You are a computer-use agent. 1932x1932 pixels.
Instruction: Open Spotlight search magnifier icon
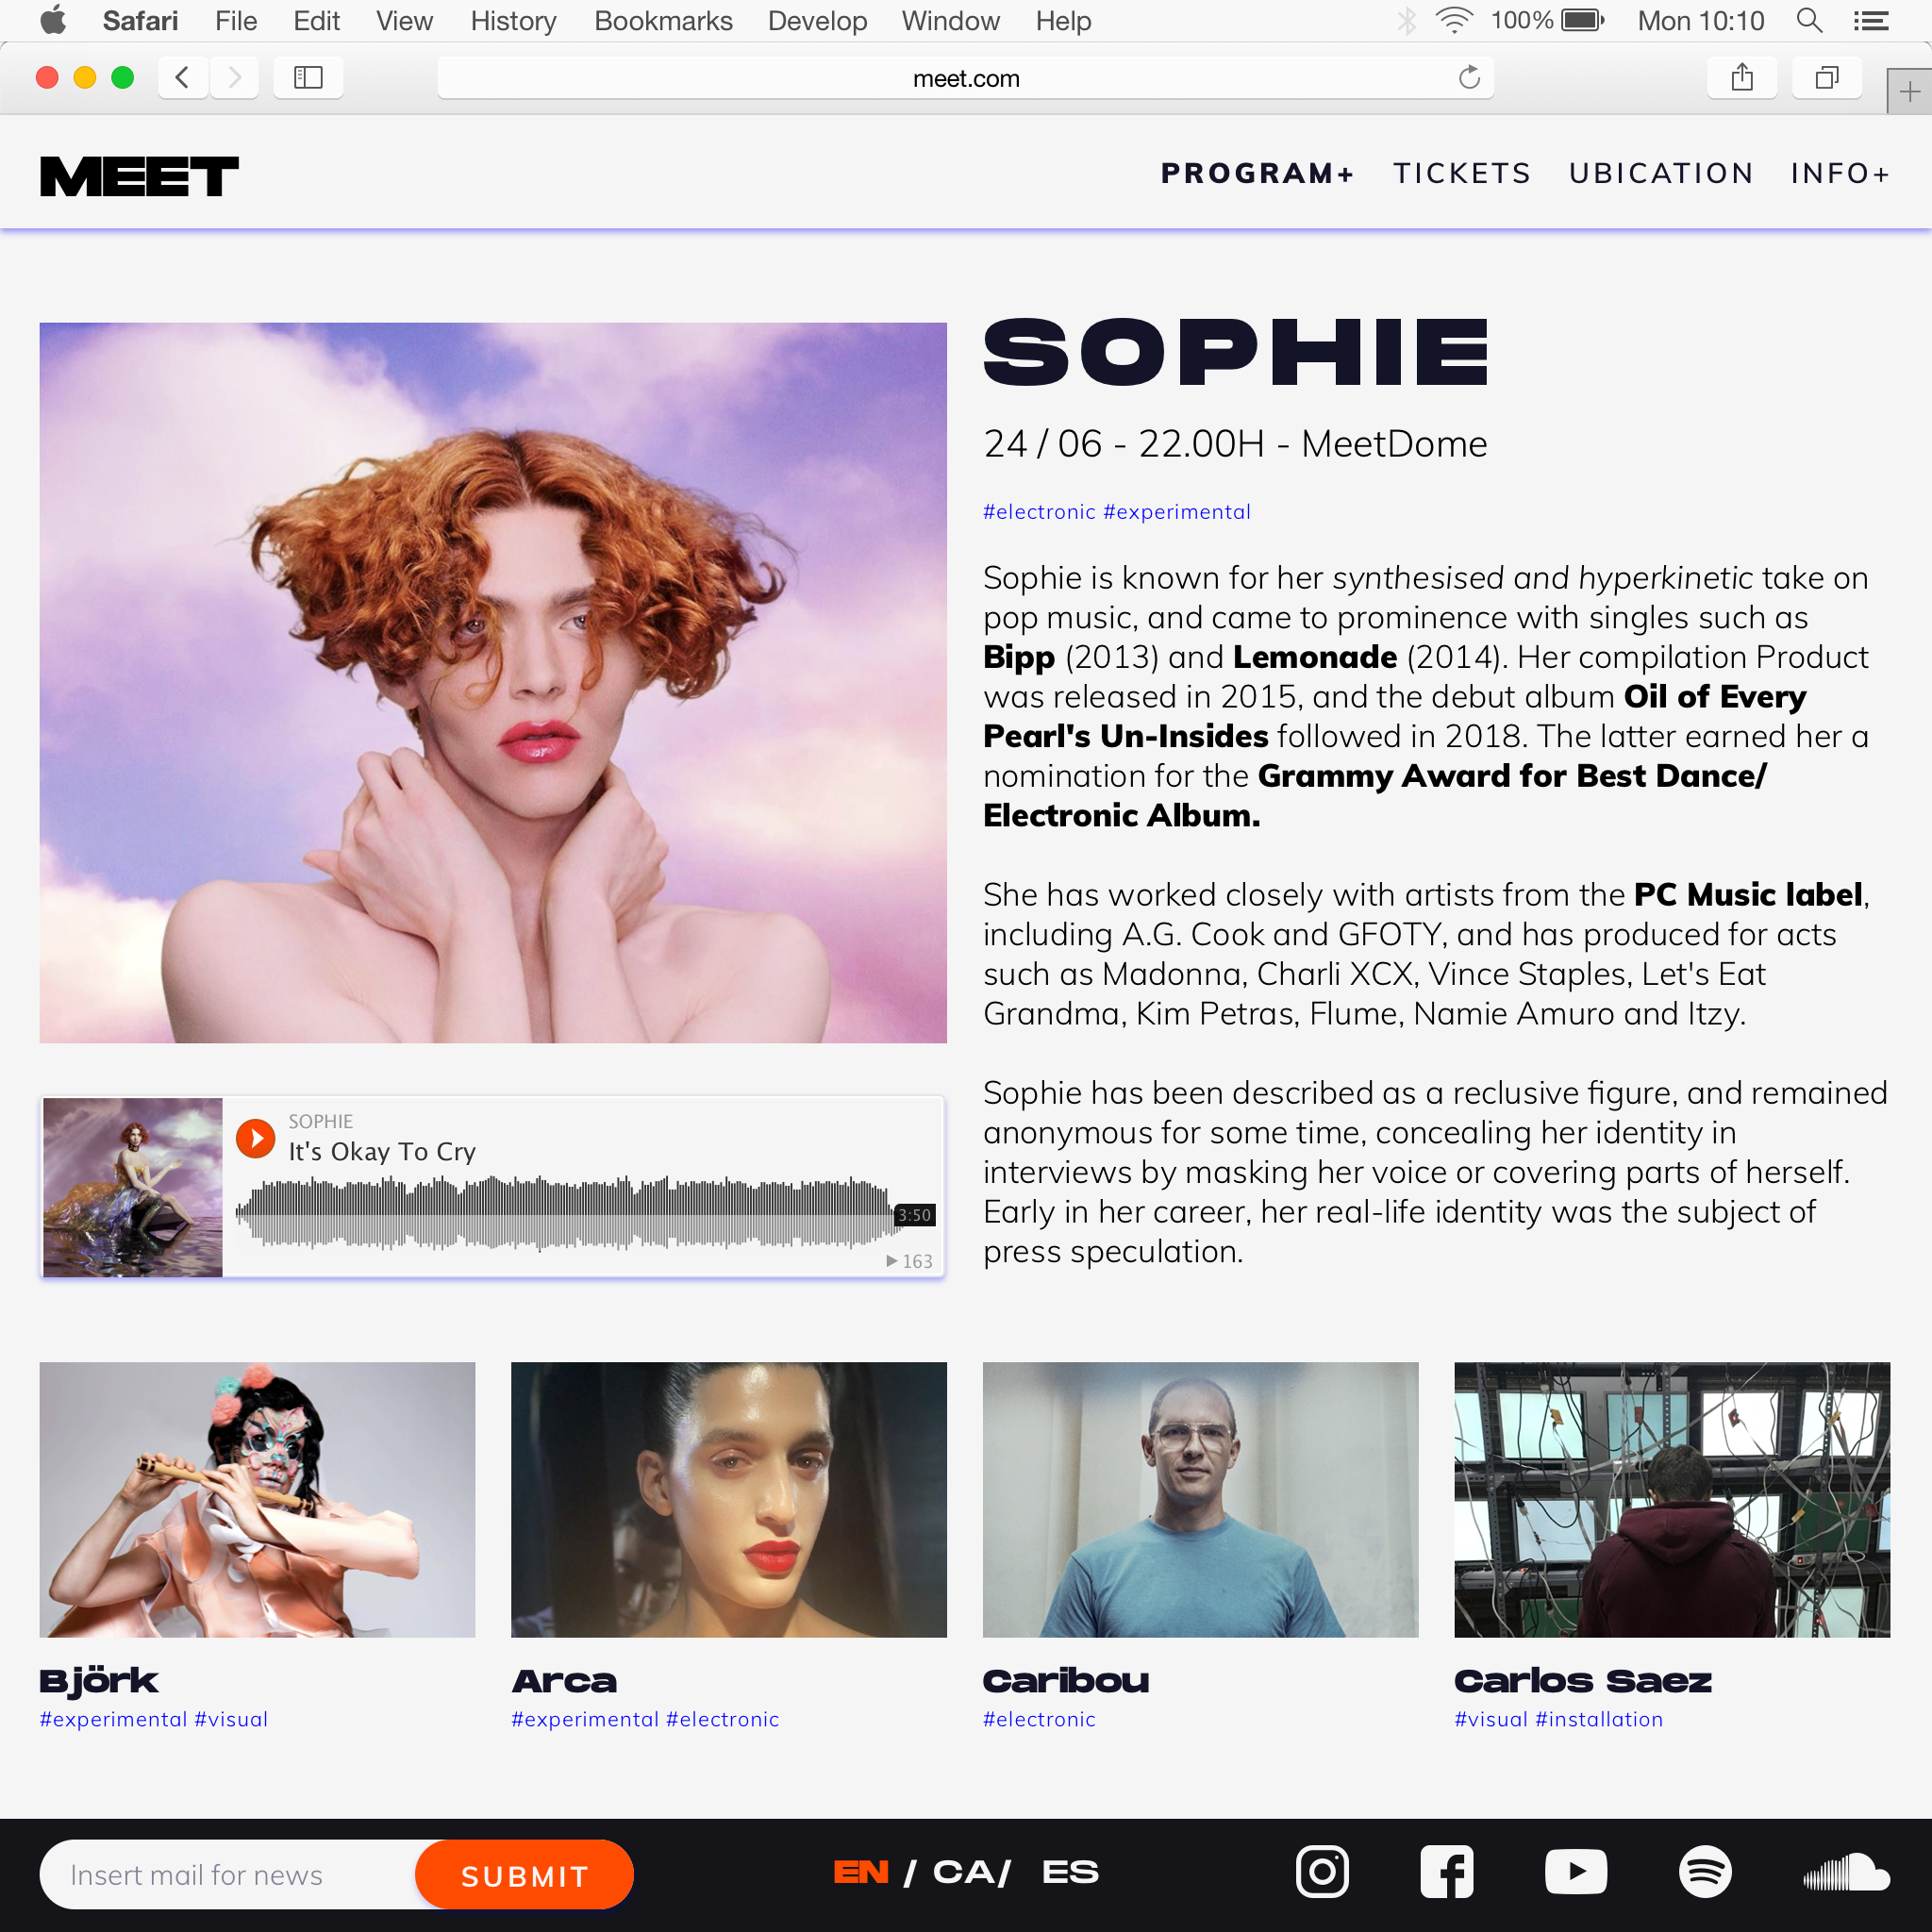[x=1809, y=21]
